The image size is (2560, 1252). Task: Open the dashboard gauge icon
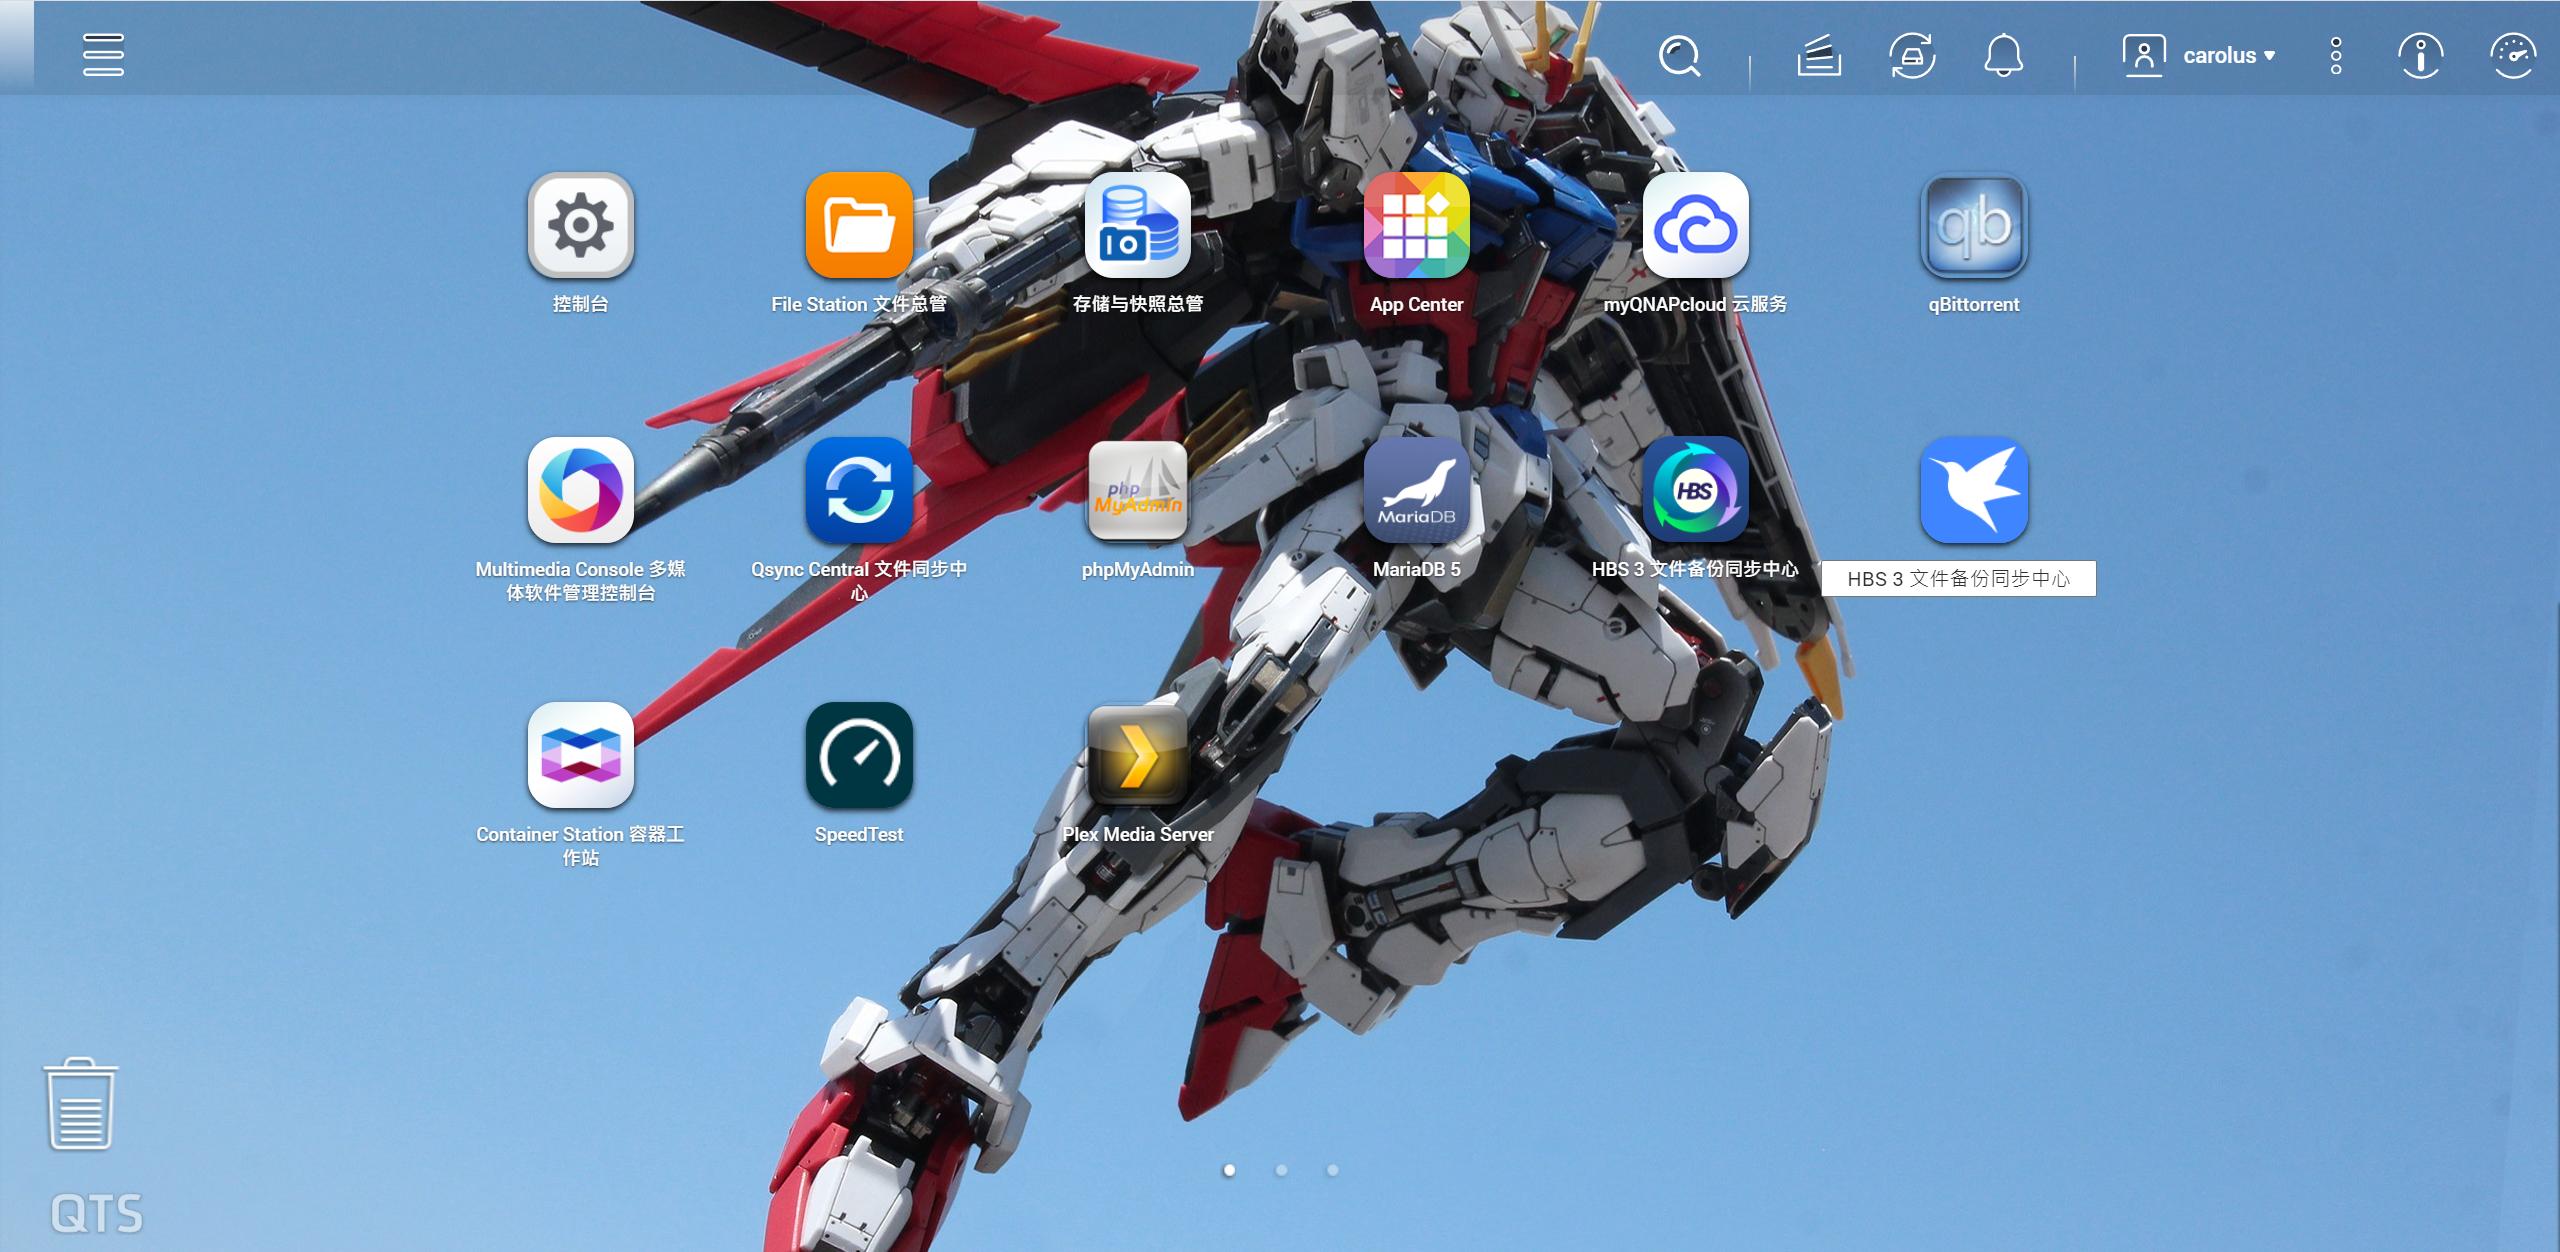pos(2512,56)
